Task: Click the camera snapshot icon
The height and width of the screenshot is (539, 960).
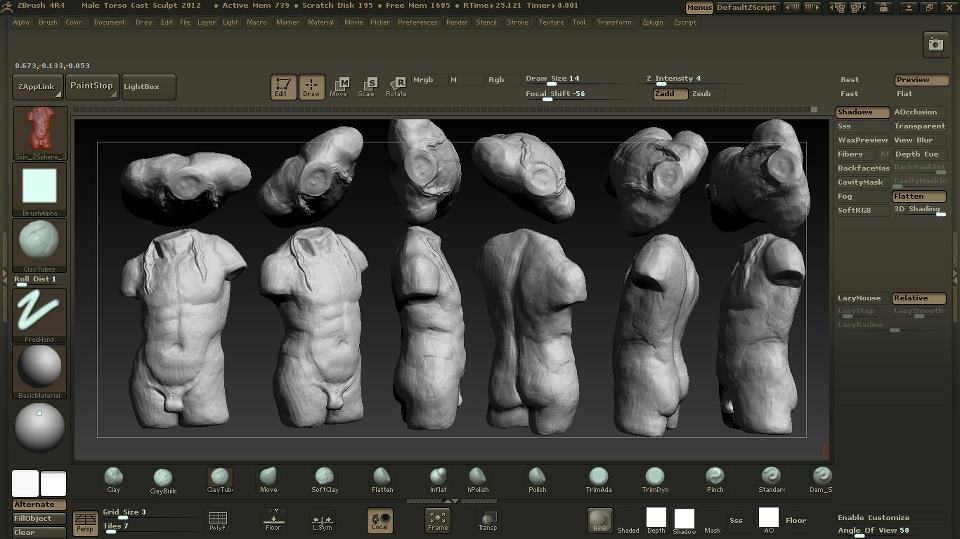Action: point(936,45)
